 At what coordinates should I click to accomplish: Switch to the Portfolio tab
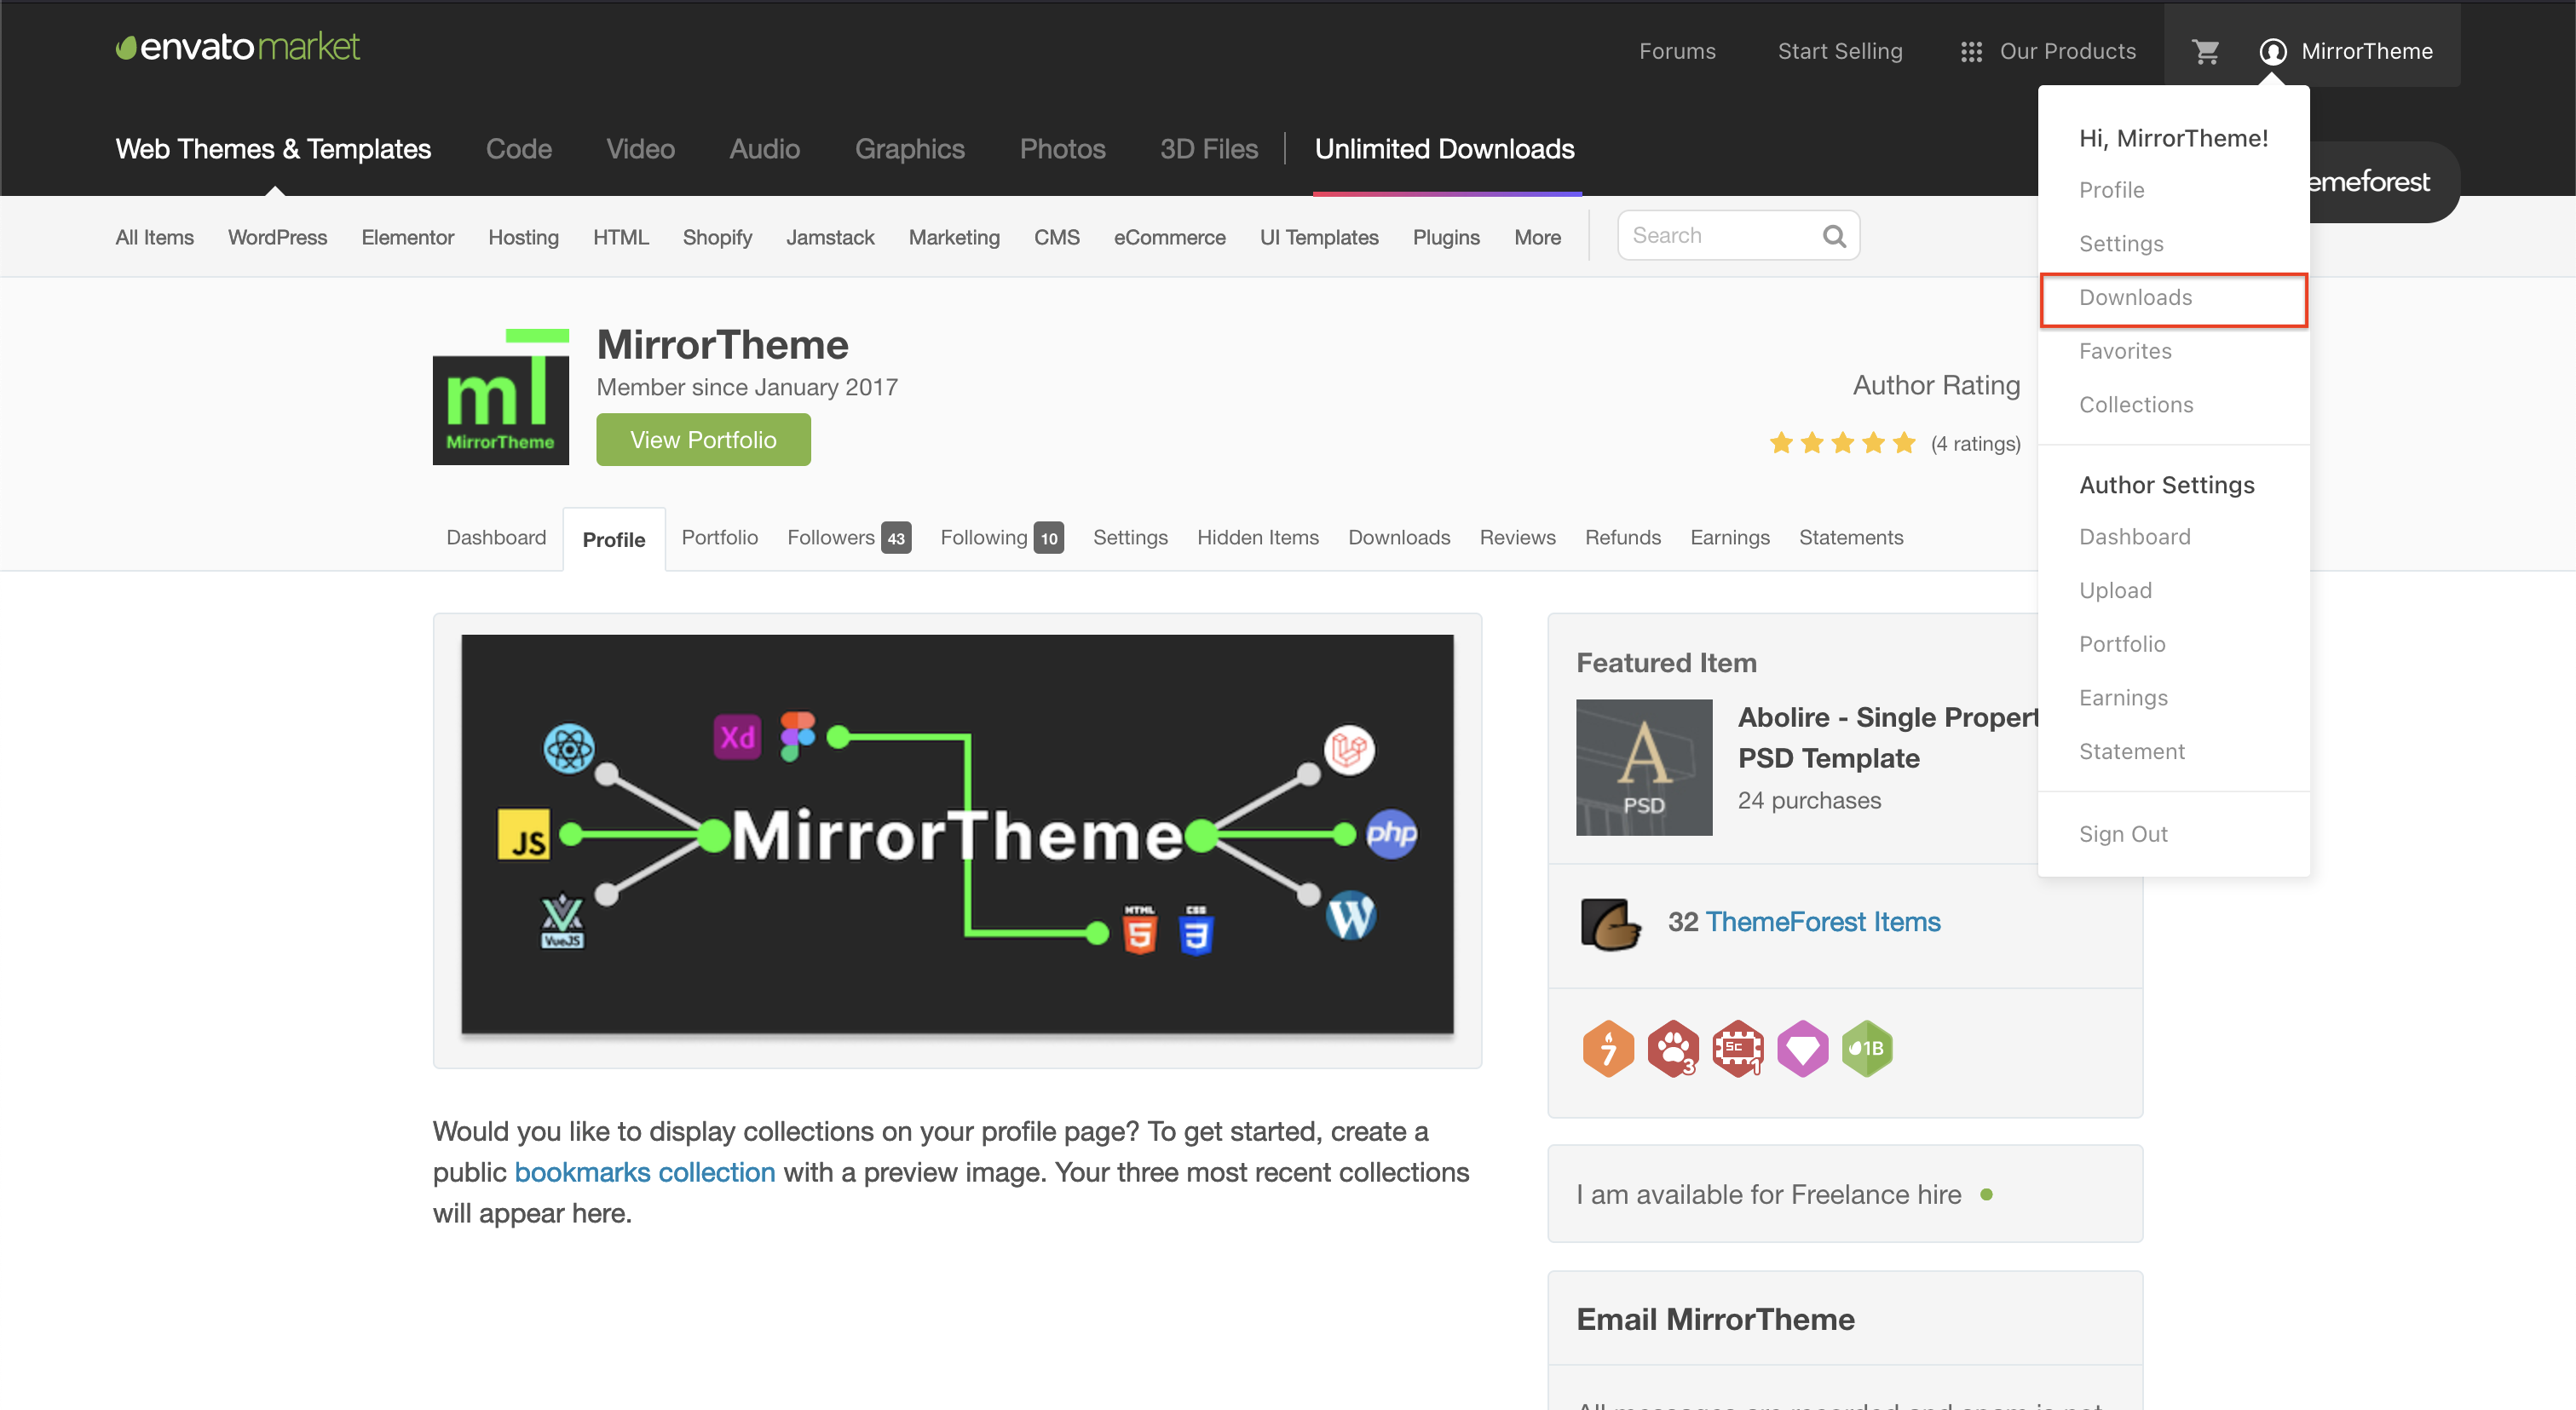(x=719, y=537)
